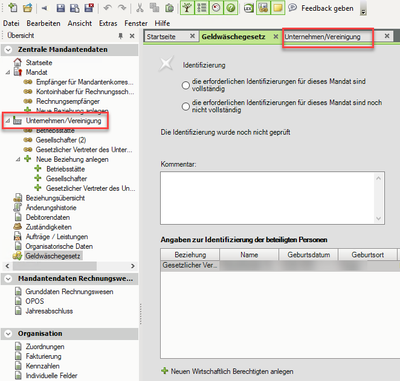Click the Aufträge / Leistungen icon
Image resolution: width=400 pixels, height=381 pixels.
18,237
